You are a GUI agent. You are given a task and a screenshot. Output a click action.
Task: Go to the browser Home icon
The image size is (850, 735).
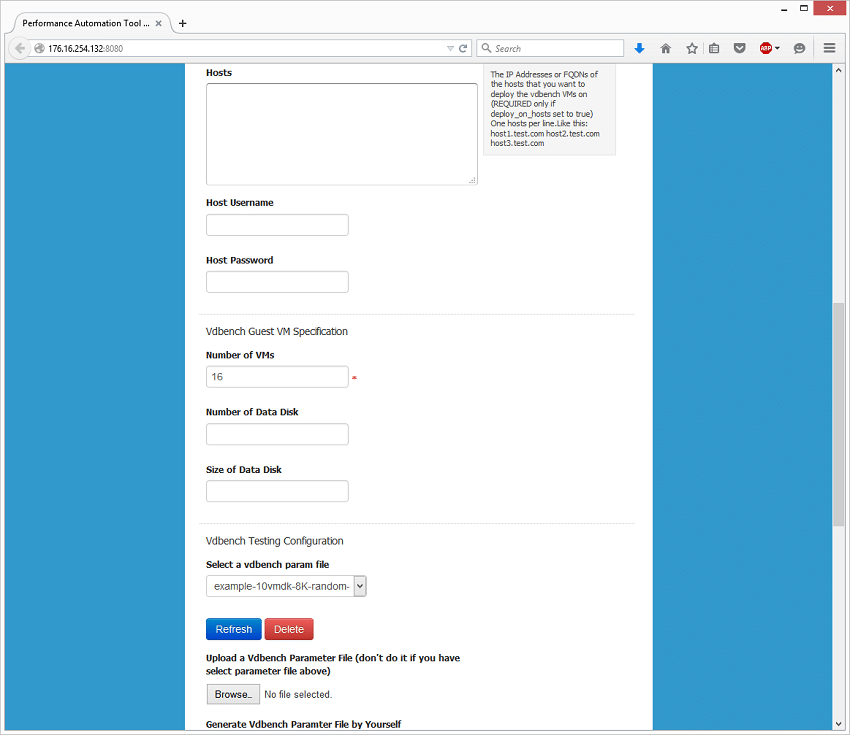click(666, 48)
